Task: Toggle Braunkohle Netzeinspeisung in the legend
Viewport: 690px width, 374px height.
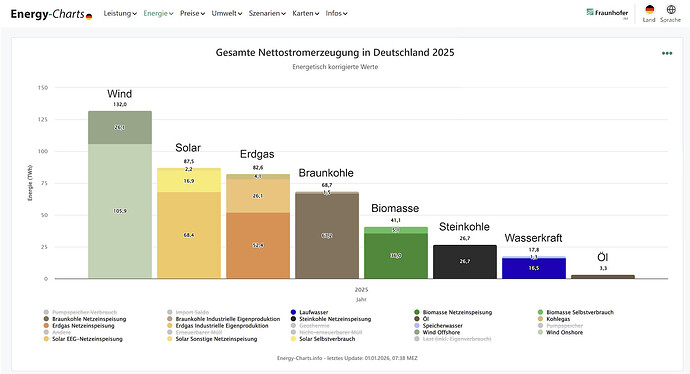Action: (85, 319)
